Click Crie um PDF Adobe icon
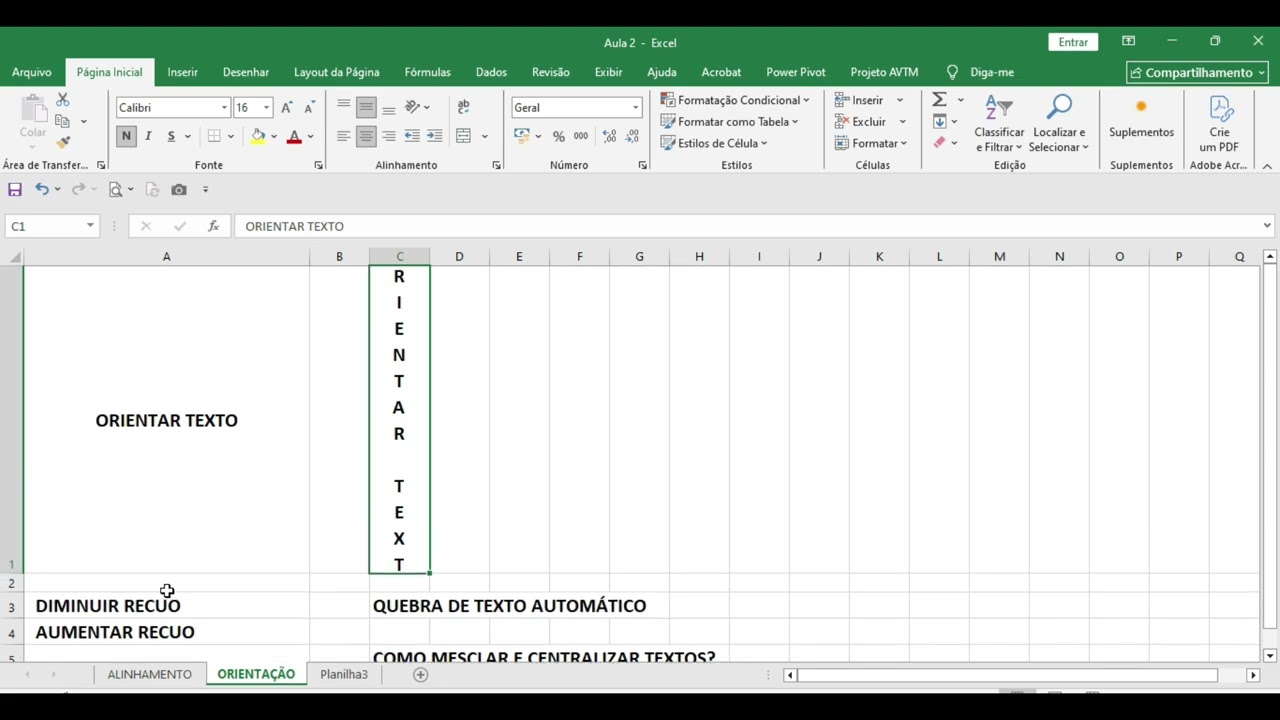Viewport: 1280px width, 720px height. pos(1220,125)
